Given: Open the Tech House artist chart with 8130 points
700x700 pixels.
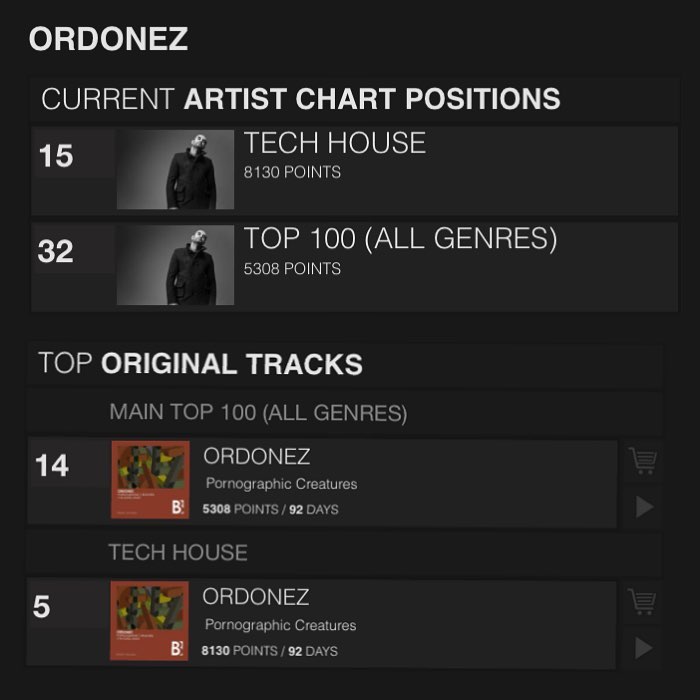Looking at the screenshot, I should tap(334, 144).
